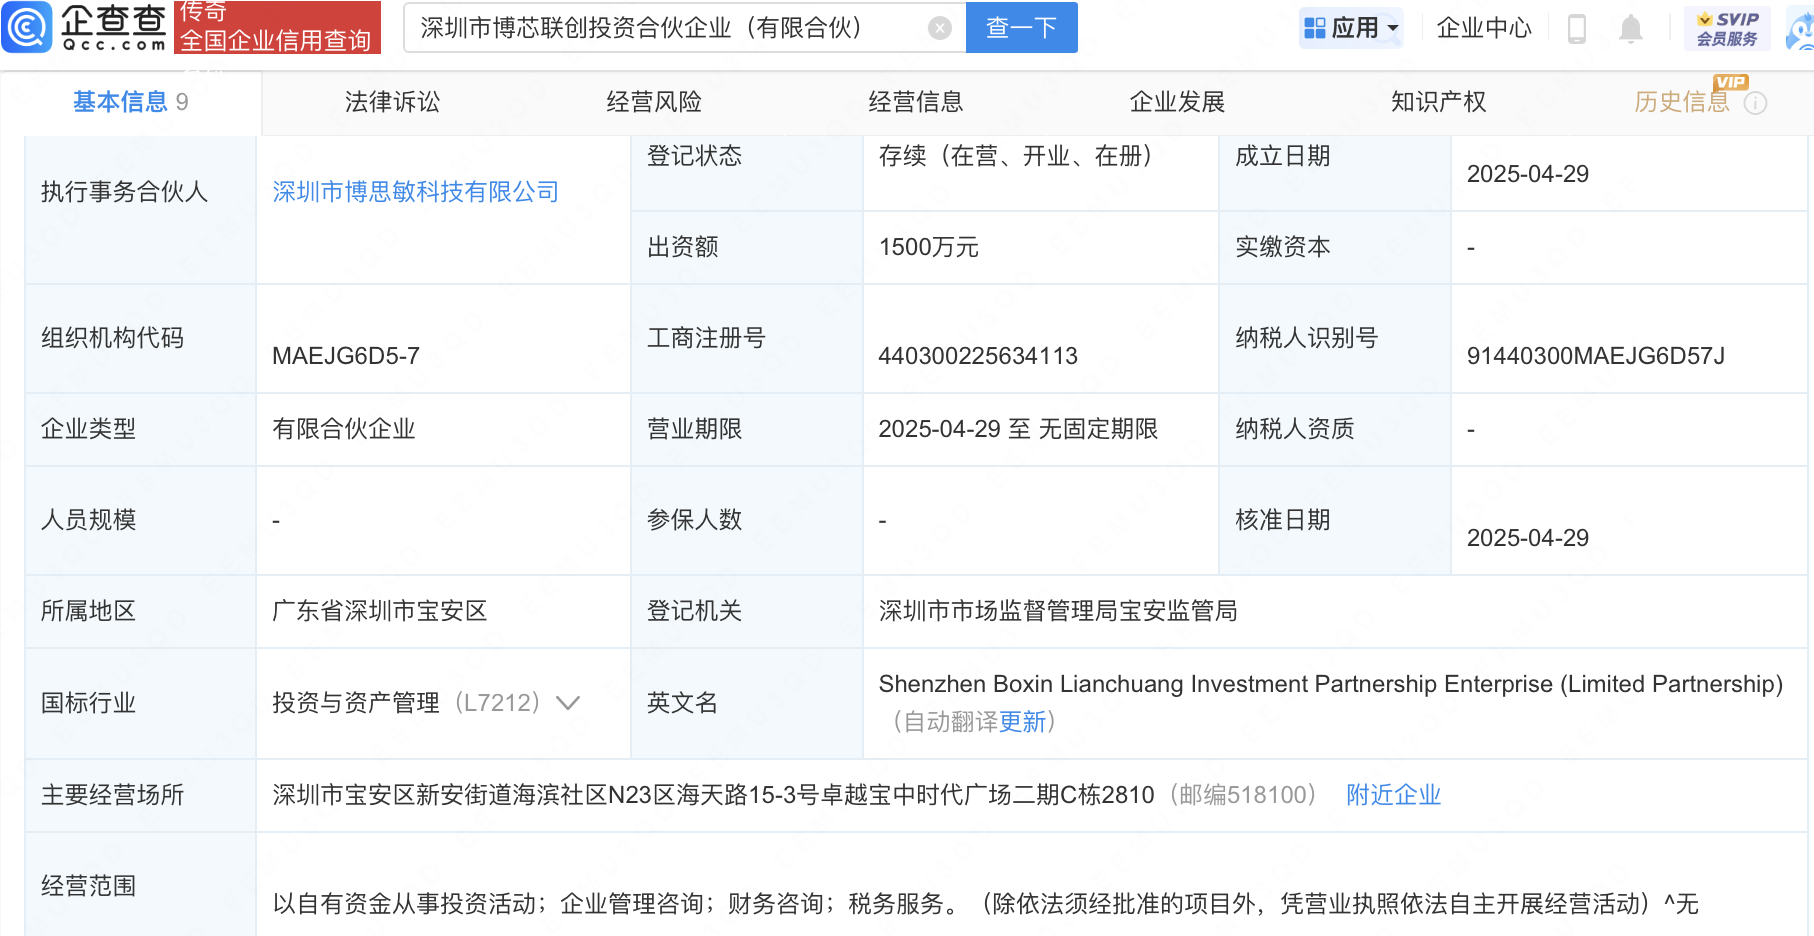This screenshot has width=1814, height=936.
Task: Select the registration number 440300225634113
Action: 978,356
